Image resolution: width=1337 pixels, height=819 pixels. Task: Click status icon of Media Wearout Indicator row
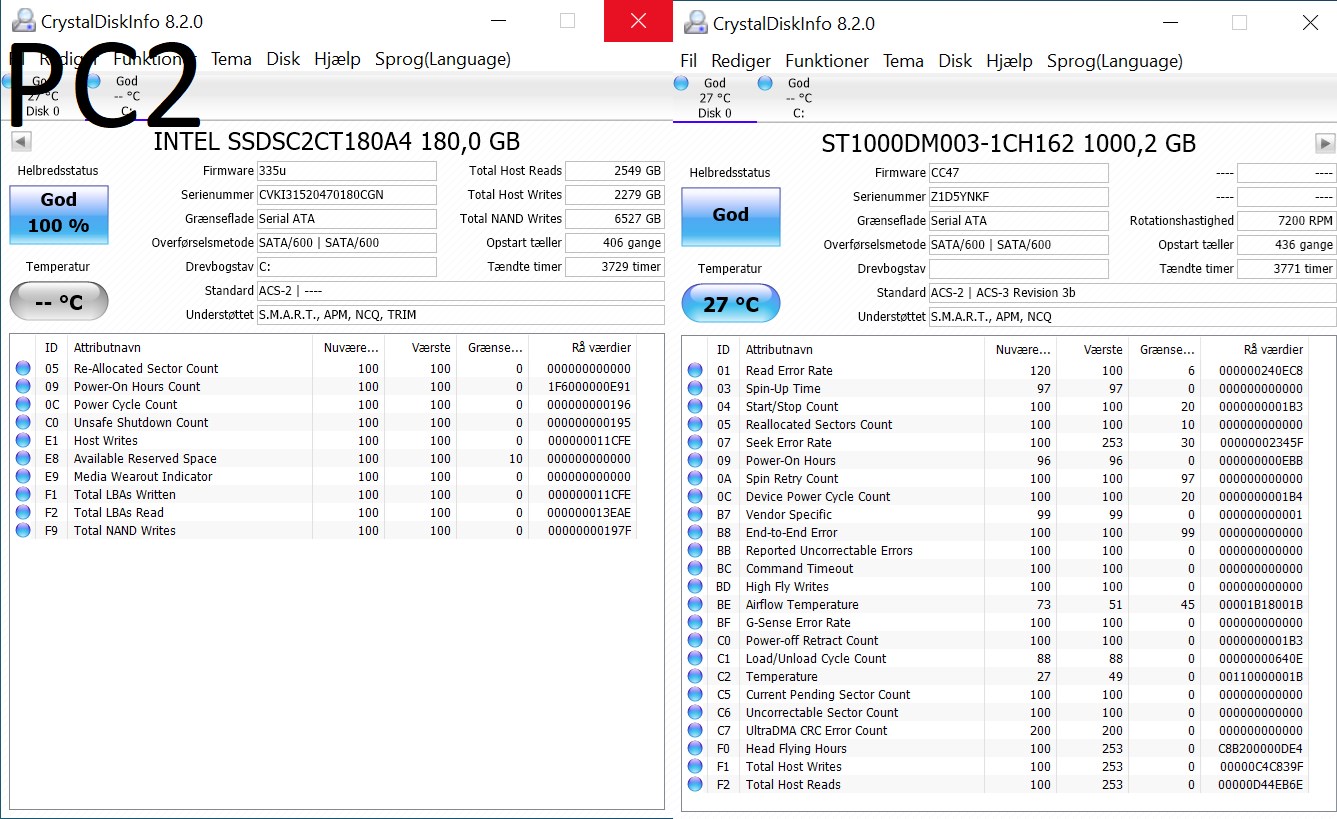click(23, 477)
